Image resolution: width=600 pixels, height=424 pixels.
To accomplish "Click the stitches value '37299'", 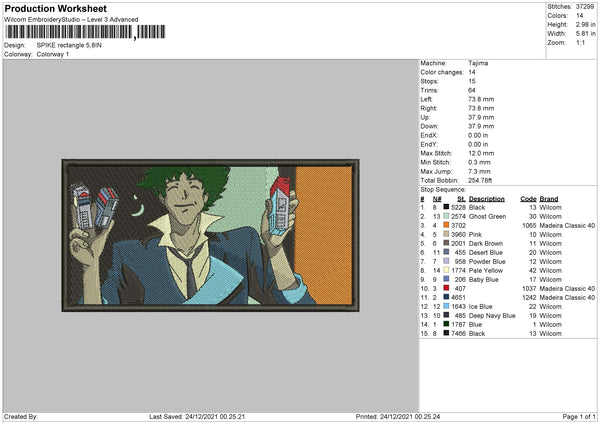I will 585,7.
